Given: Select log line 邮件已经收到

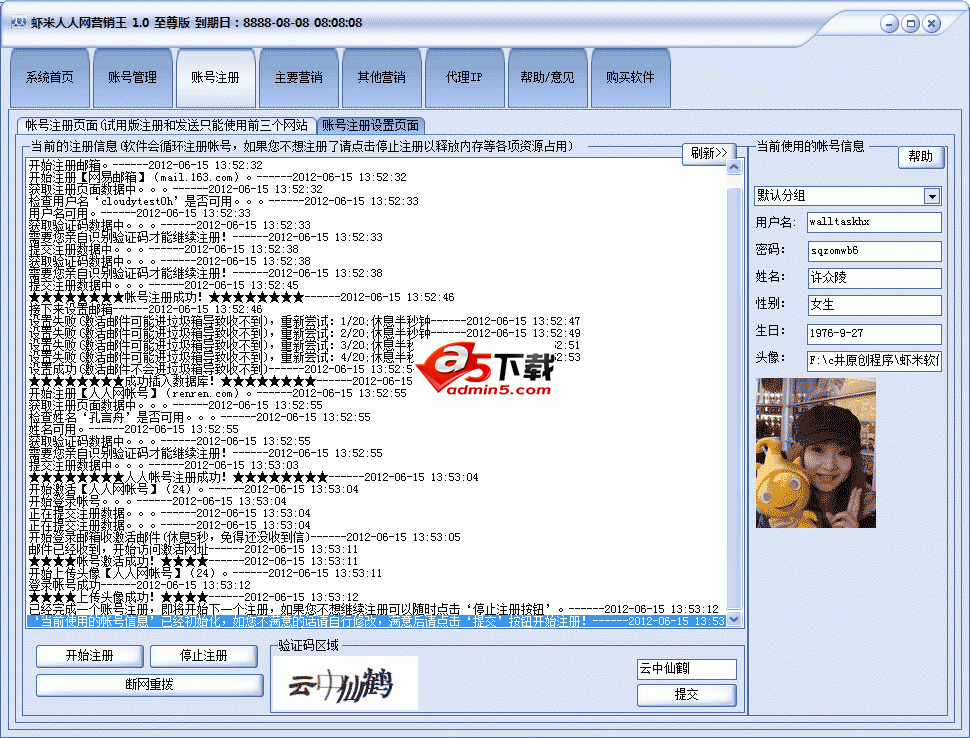Looking at the screenshot, I should point(194,549).
